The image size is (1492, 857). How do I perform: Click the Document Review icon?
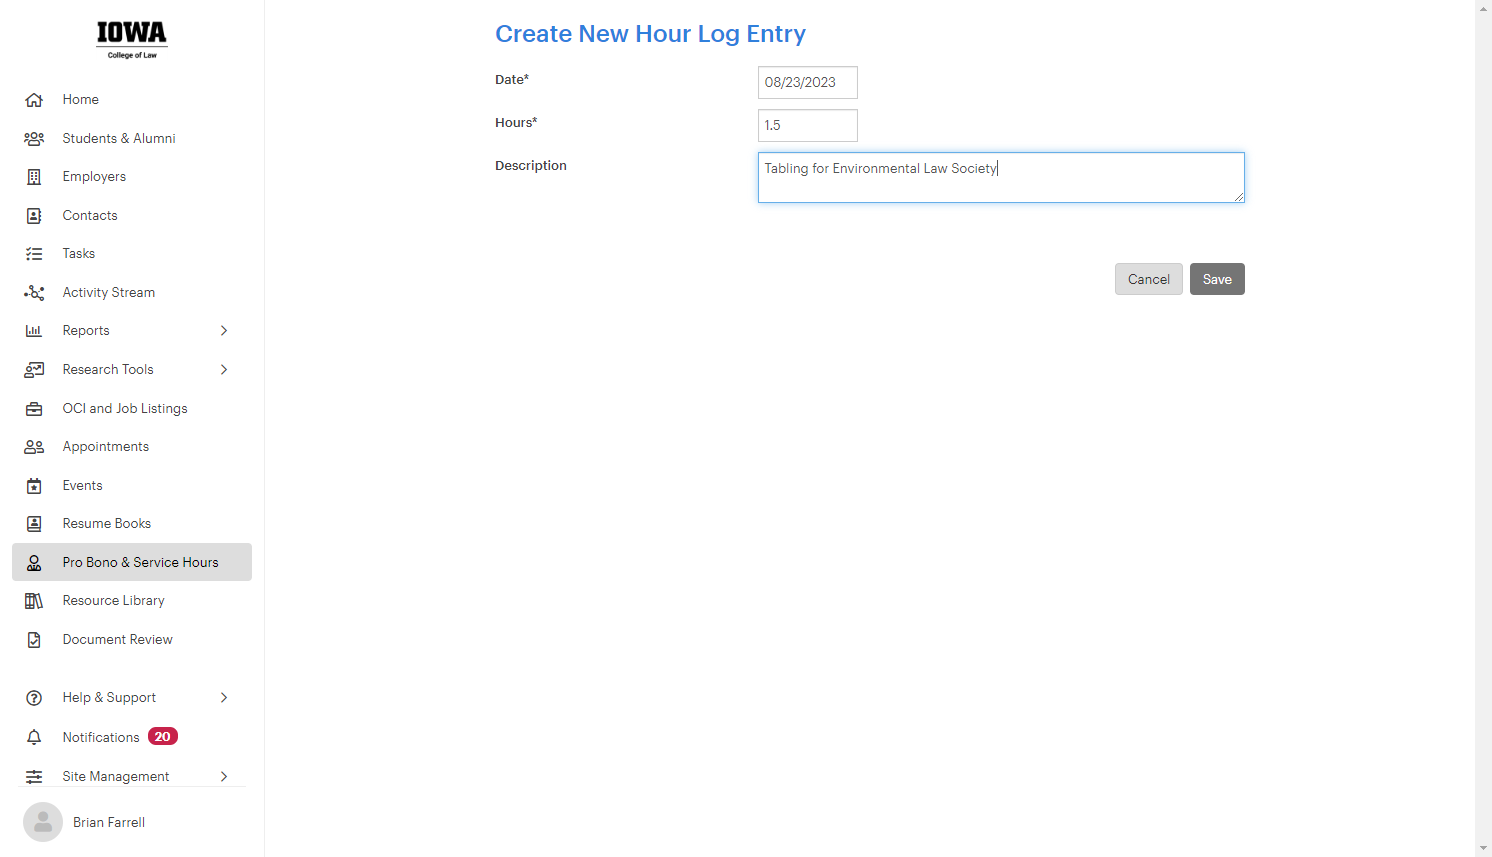tap(34, 640)
